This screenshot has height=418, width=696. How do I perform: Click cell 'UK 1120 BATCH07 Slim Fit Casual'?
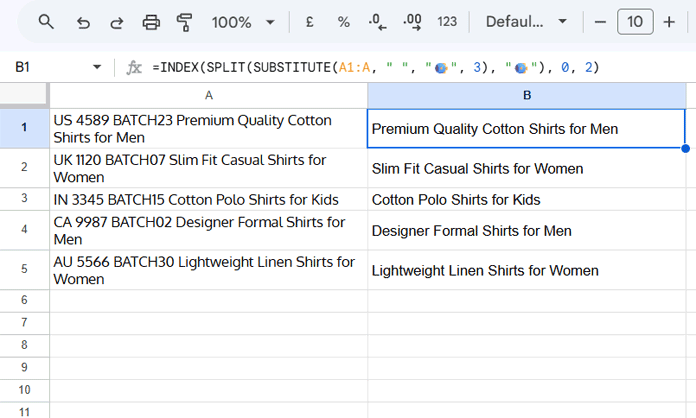pyautogui.click(x=209, y=168)
